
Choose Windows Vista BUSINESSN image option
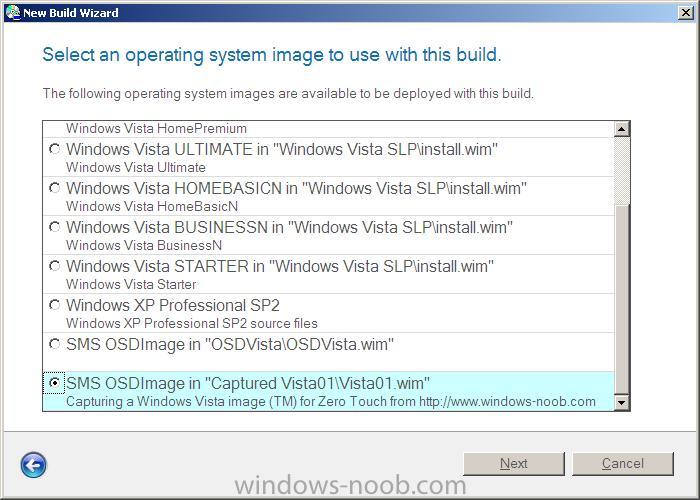[54, 227]
